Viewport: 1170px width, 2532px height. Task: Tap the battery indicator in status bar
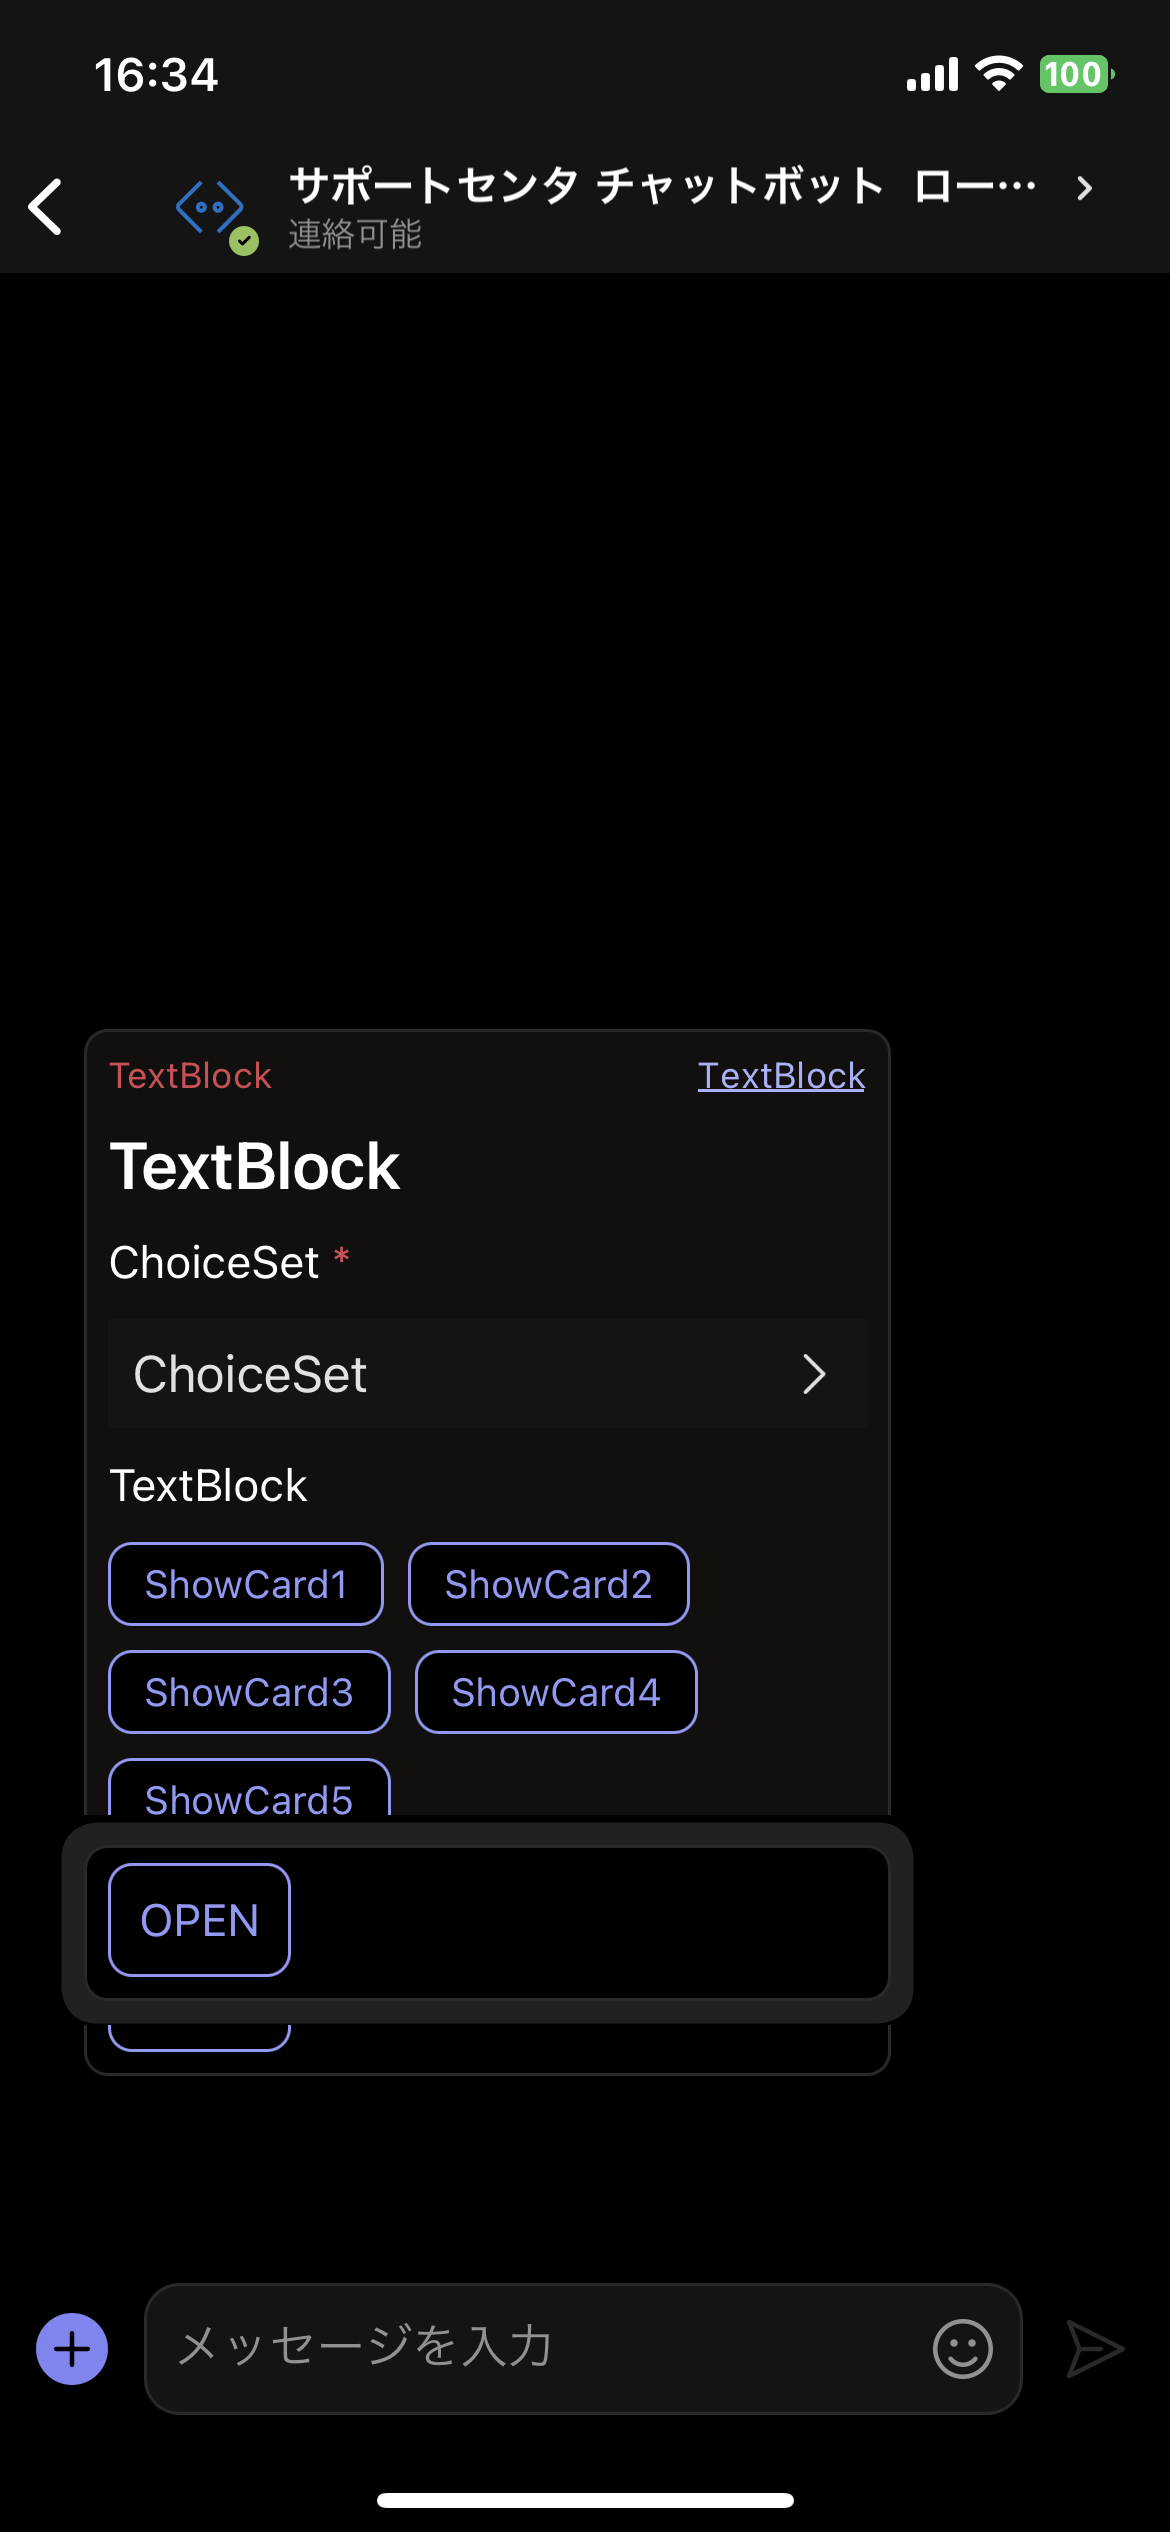pos(1077,74)
